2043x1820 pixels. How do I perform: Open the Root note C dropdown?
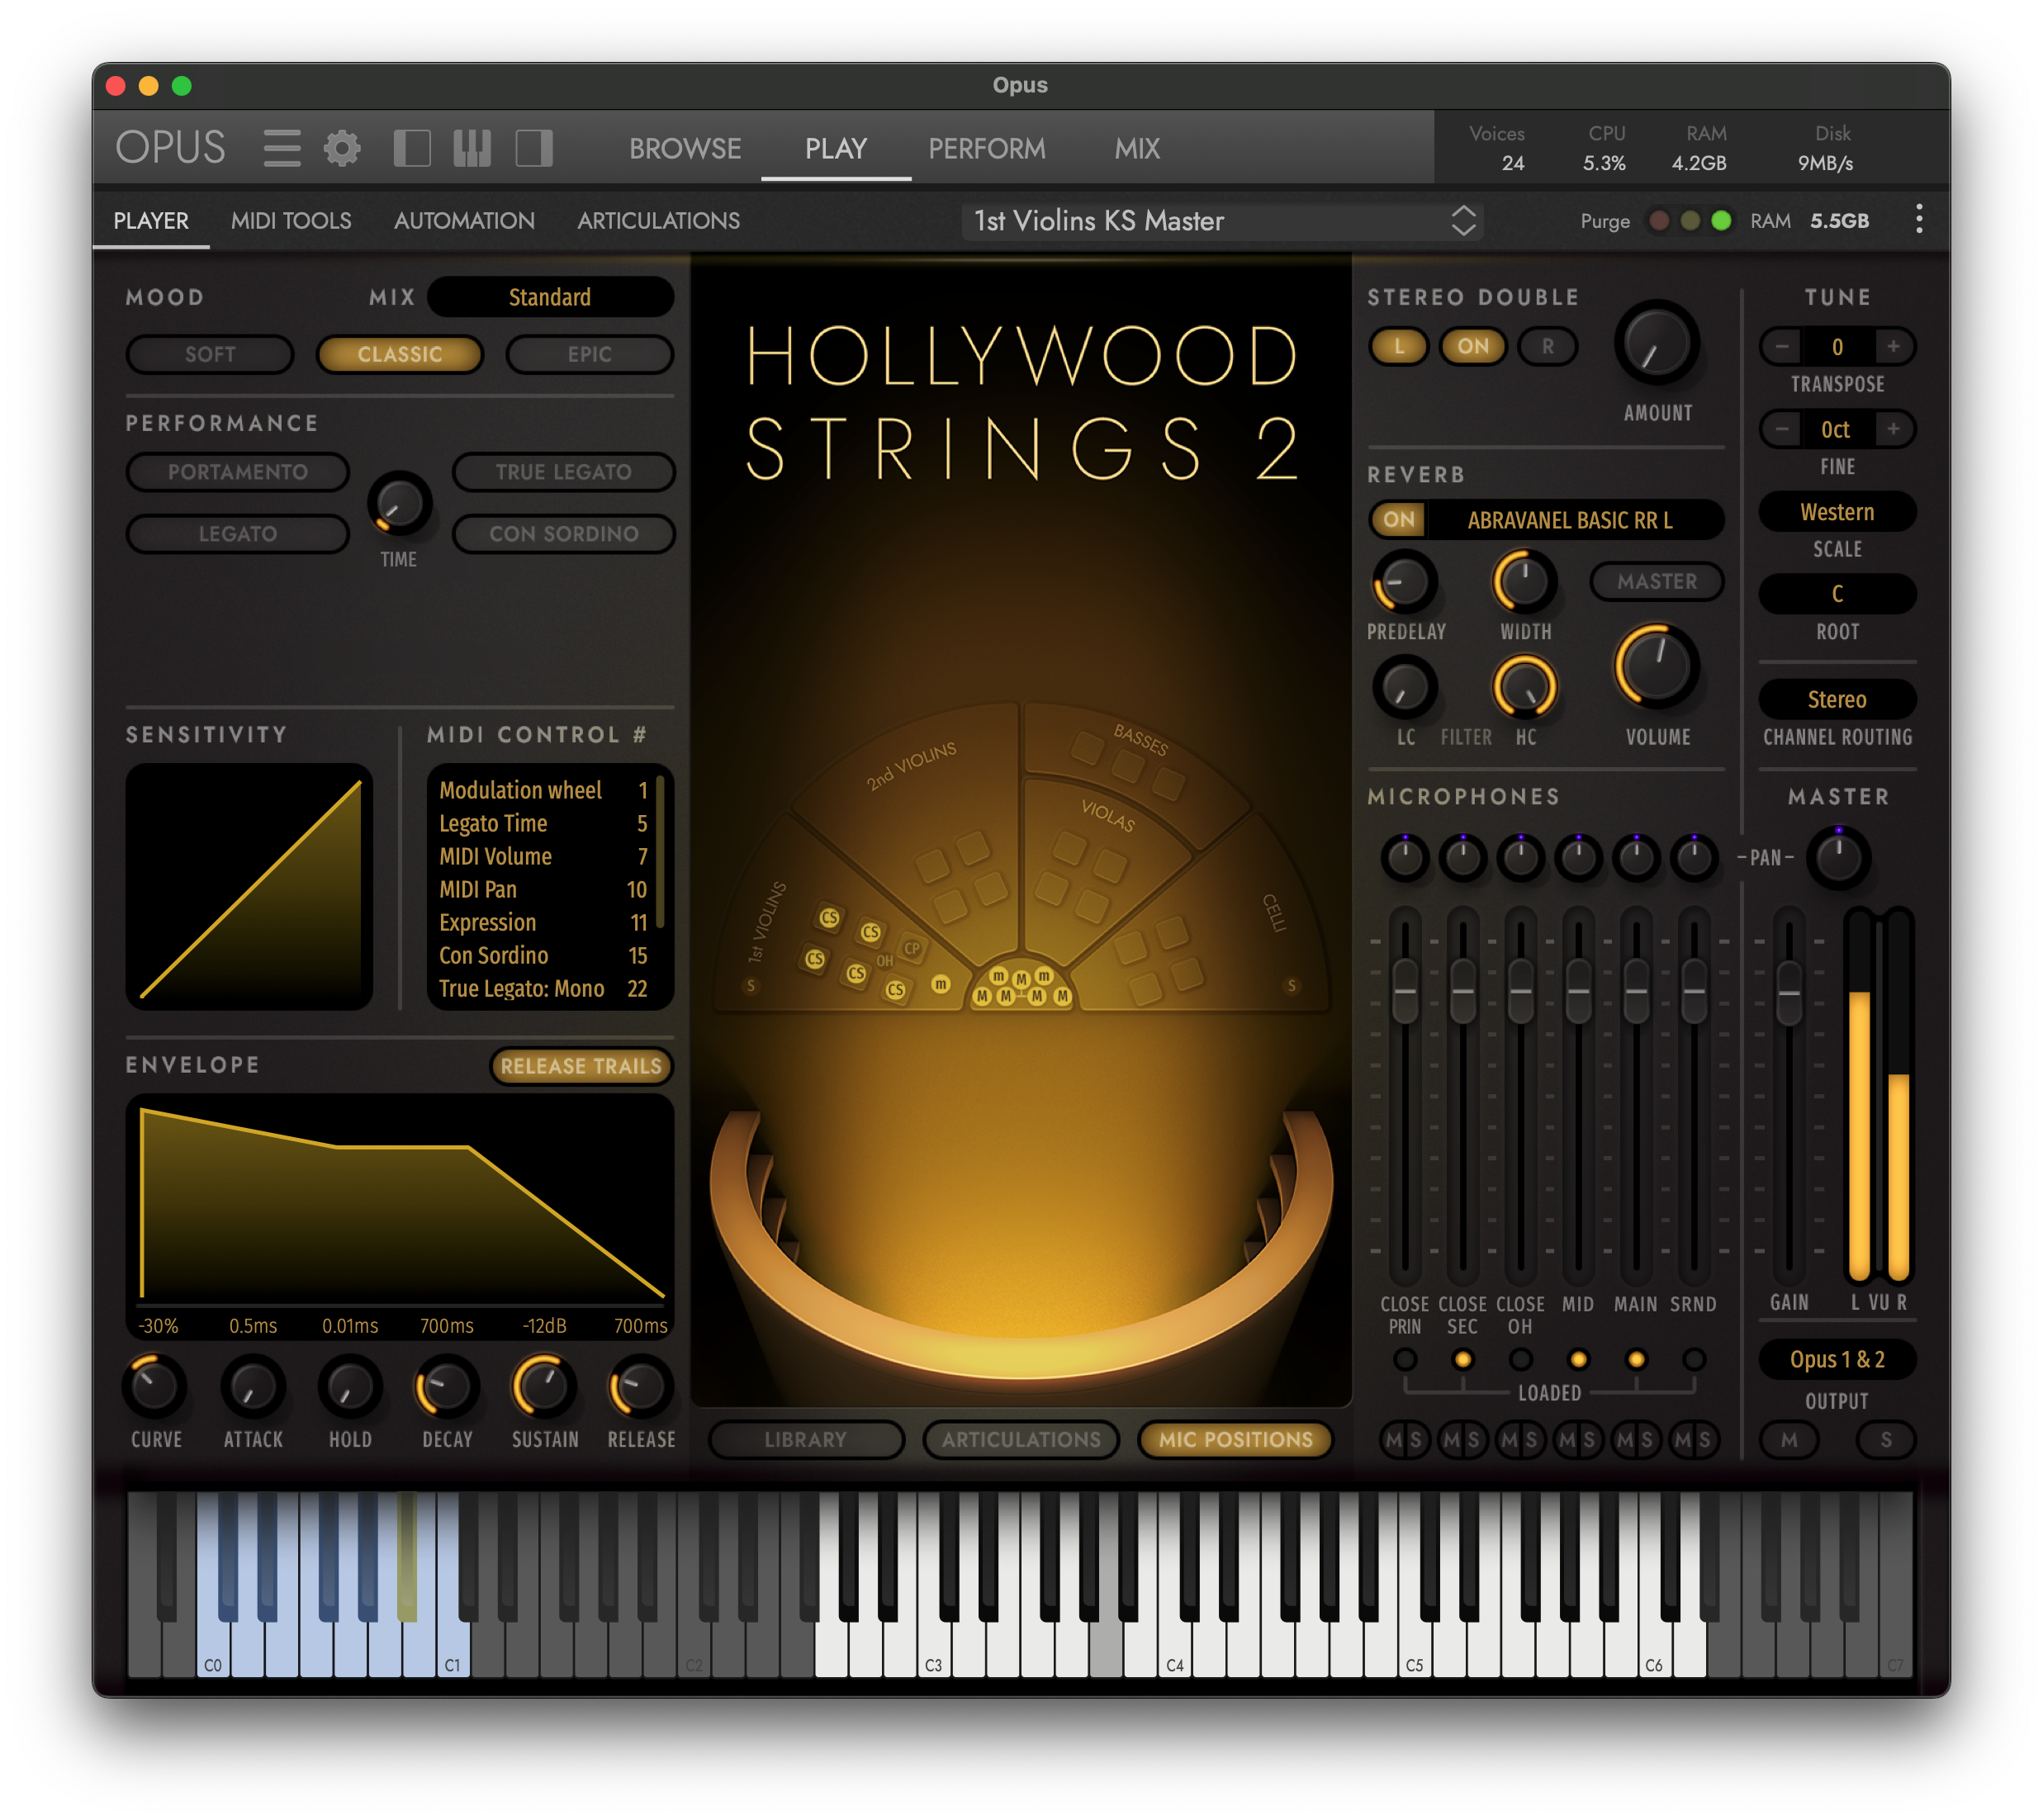click(1837, 594)
